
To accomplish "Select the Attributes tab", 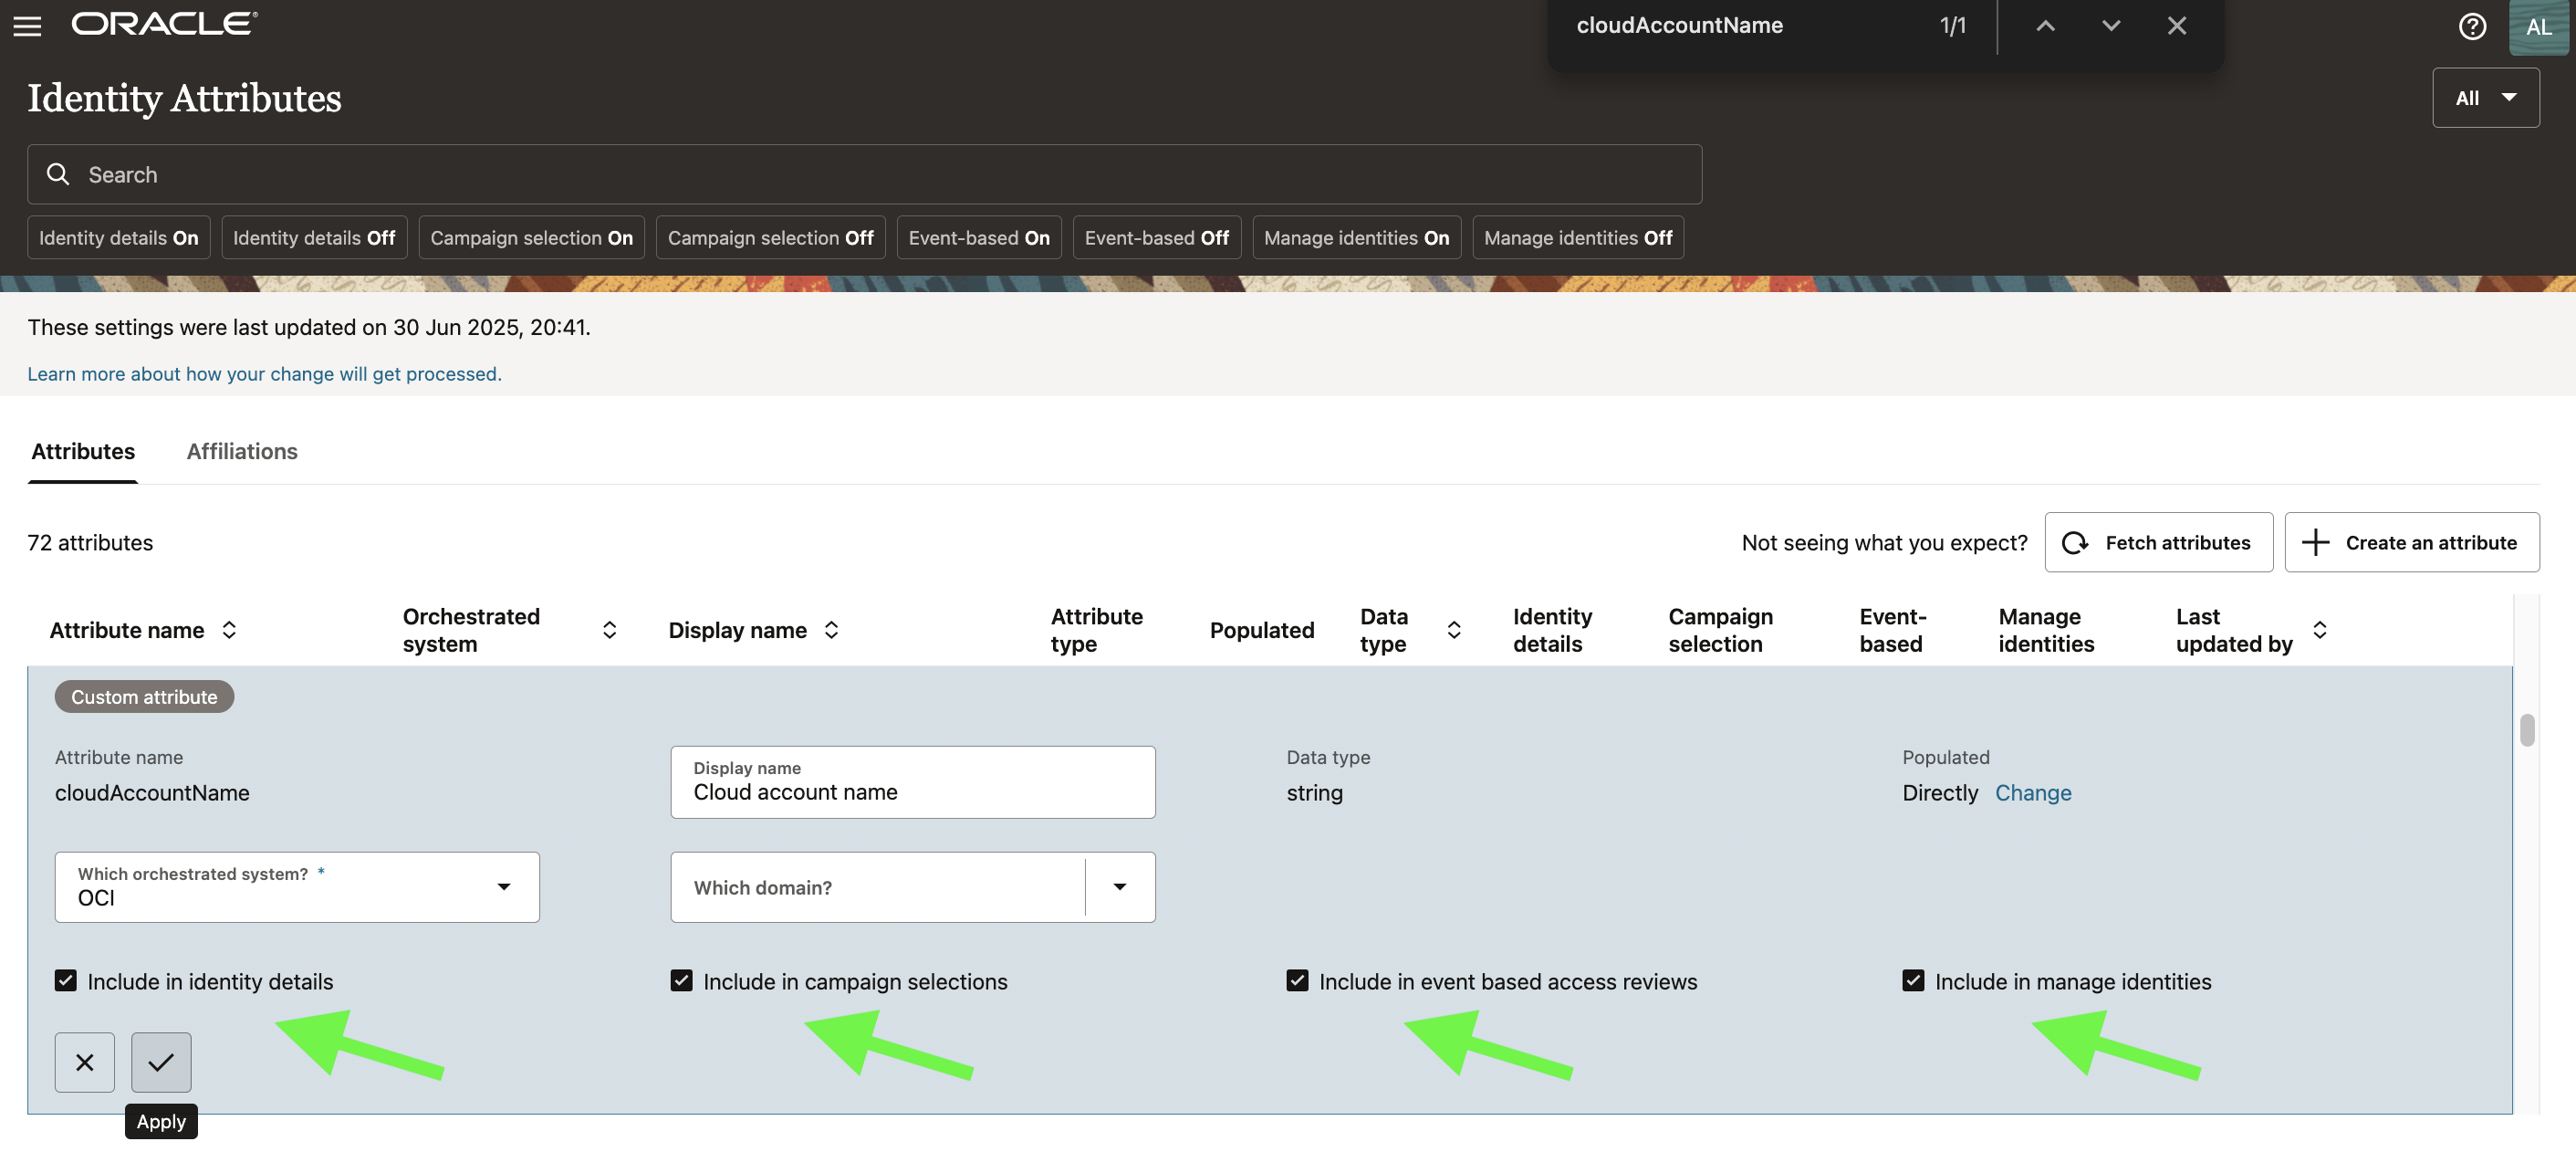I will (x=82, y=451).
